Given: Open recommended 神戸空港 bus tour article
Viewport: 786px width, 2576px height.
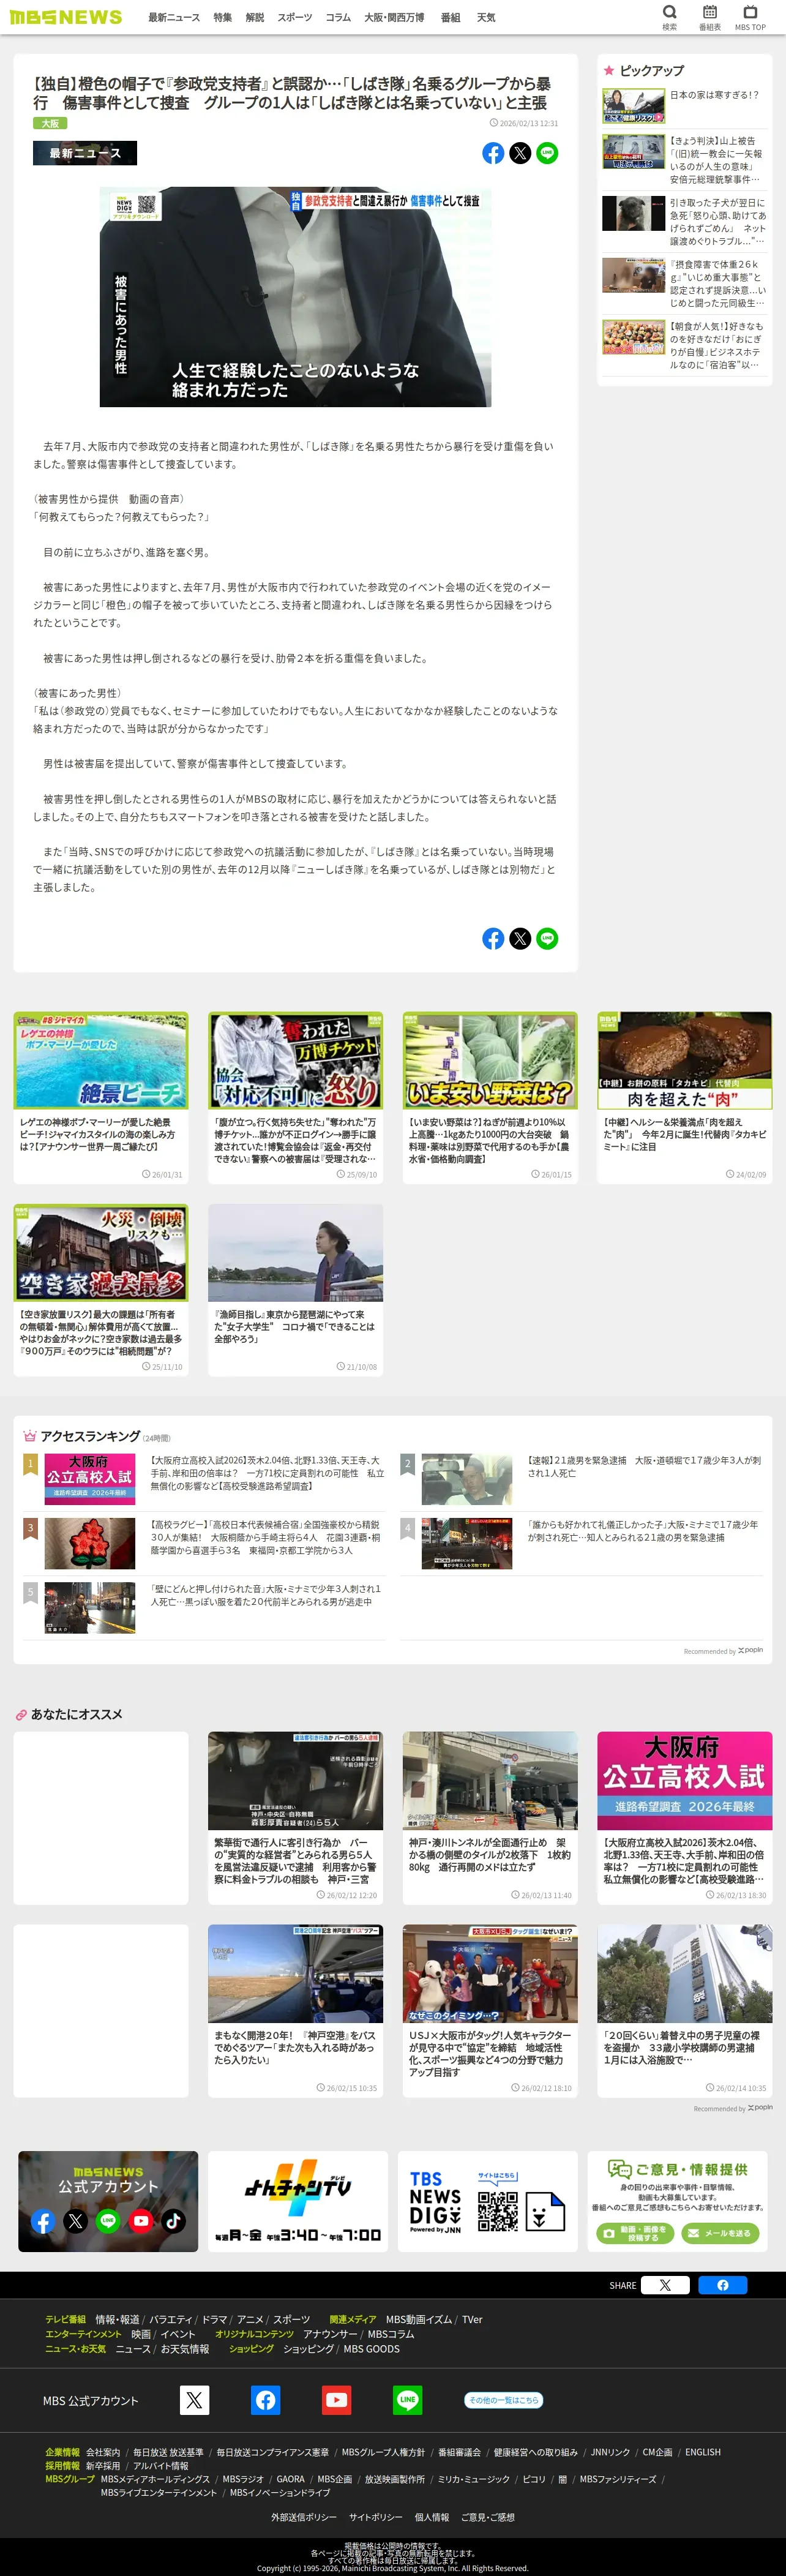Looking at the screenshot, I should click(295, 2011).
